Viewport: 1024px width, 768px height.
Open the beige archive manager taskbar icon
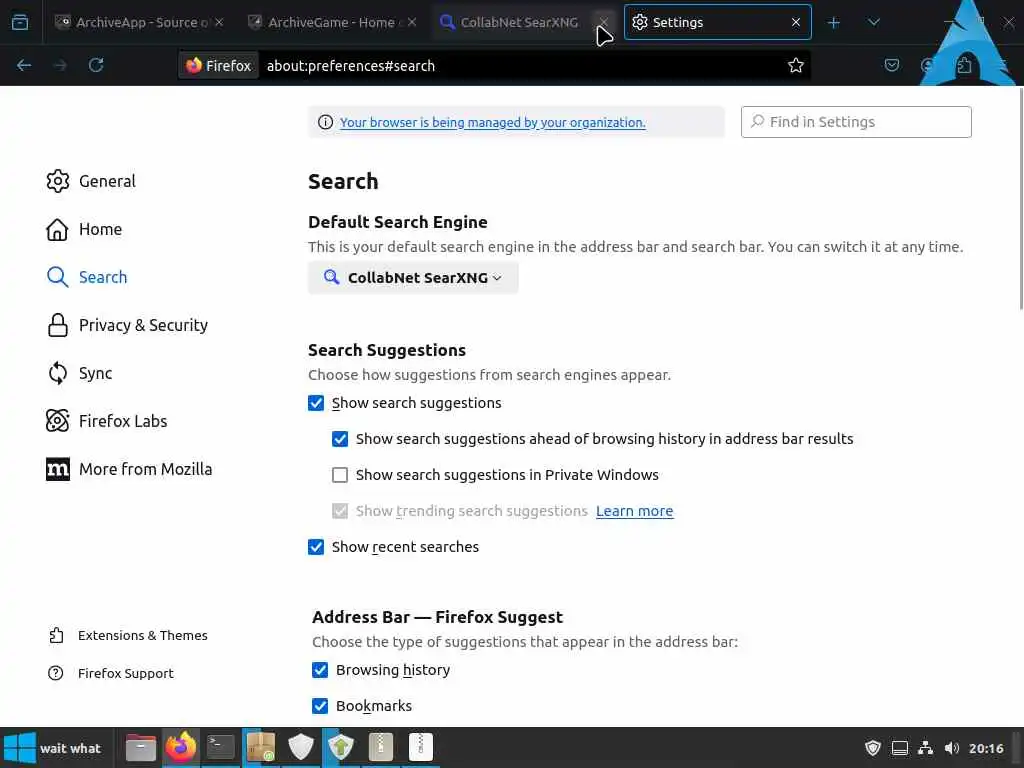[x=381, y=748]
